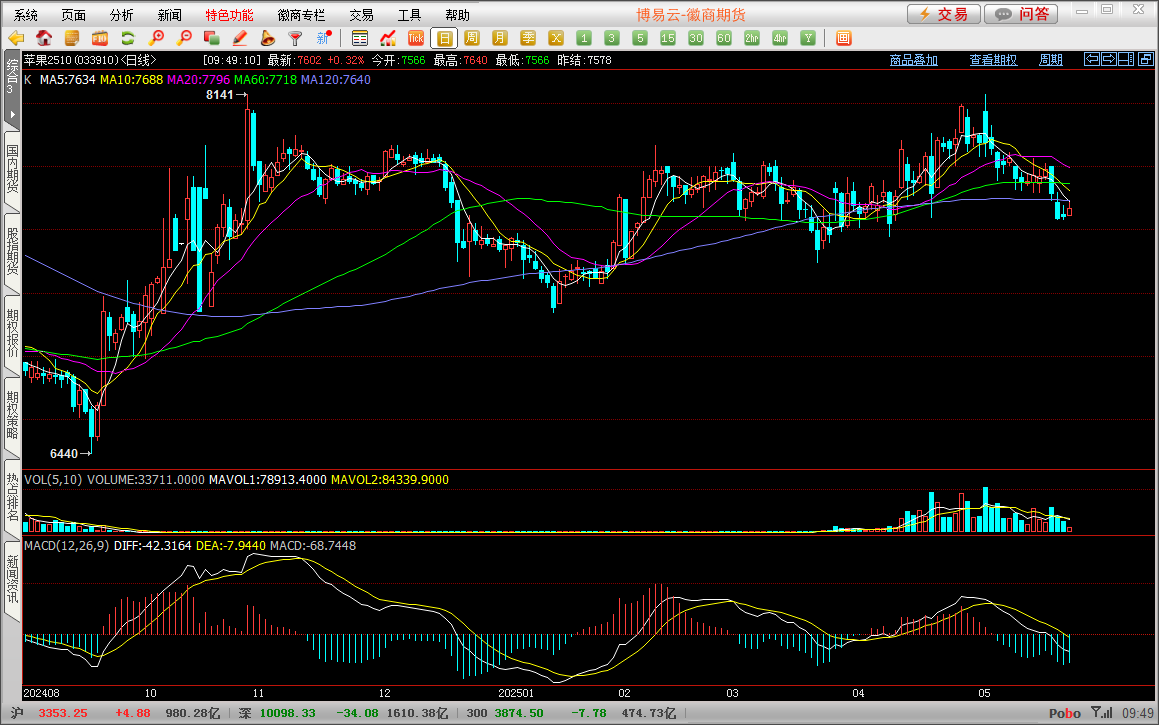Open the 徽商专栏 menu

[x=301, y=15]
